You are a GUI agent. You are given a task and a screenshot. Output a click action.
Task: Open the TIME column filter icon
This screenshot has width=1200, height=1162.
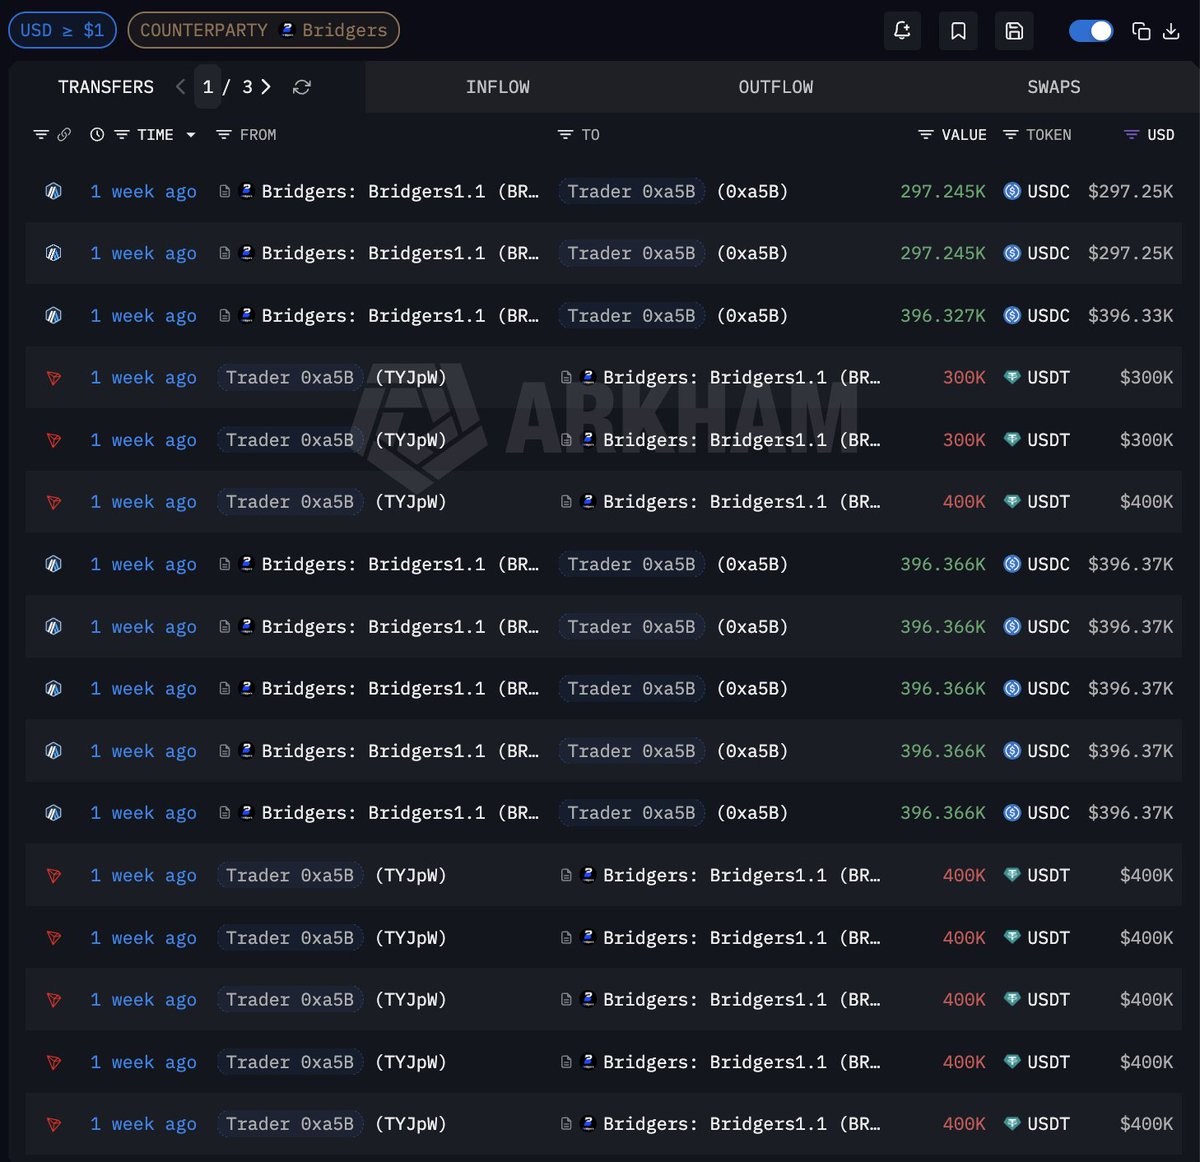(121, 134)
